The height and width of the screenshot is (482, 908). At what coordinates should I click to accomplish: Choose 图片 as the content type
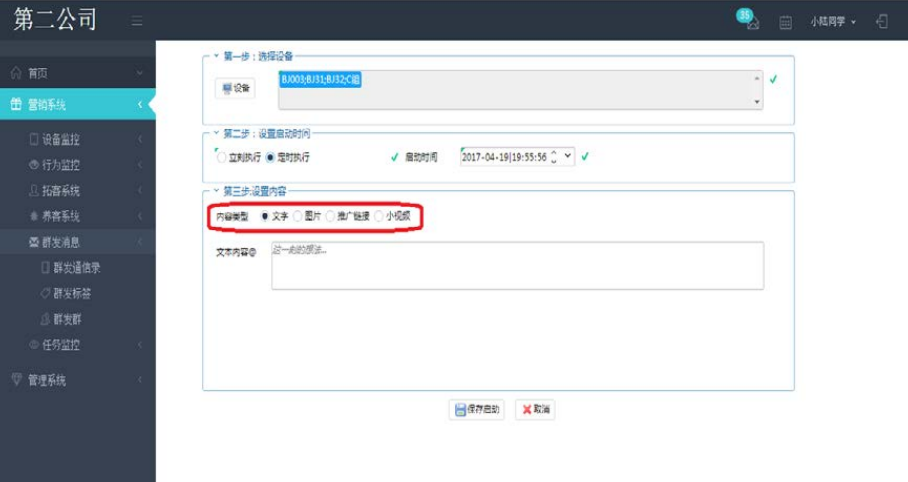(x=297, y=216)
